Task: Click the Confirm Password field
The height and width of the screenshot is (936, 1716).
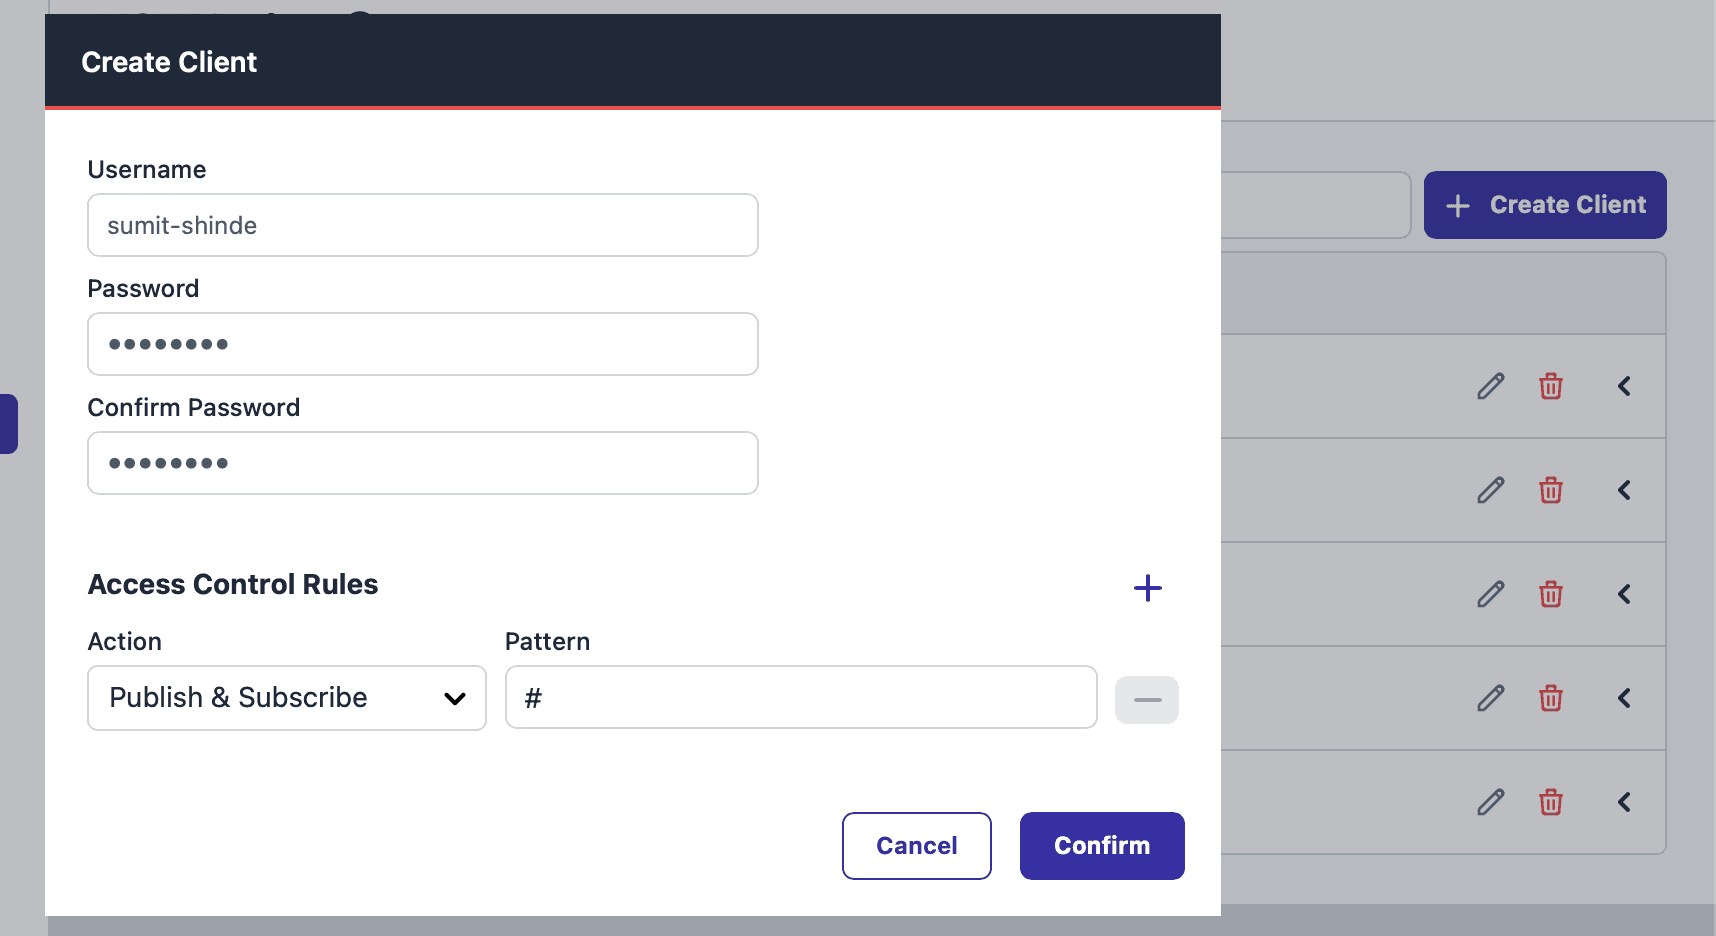Action: click(422, 463)
